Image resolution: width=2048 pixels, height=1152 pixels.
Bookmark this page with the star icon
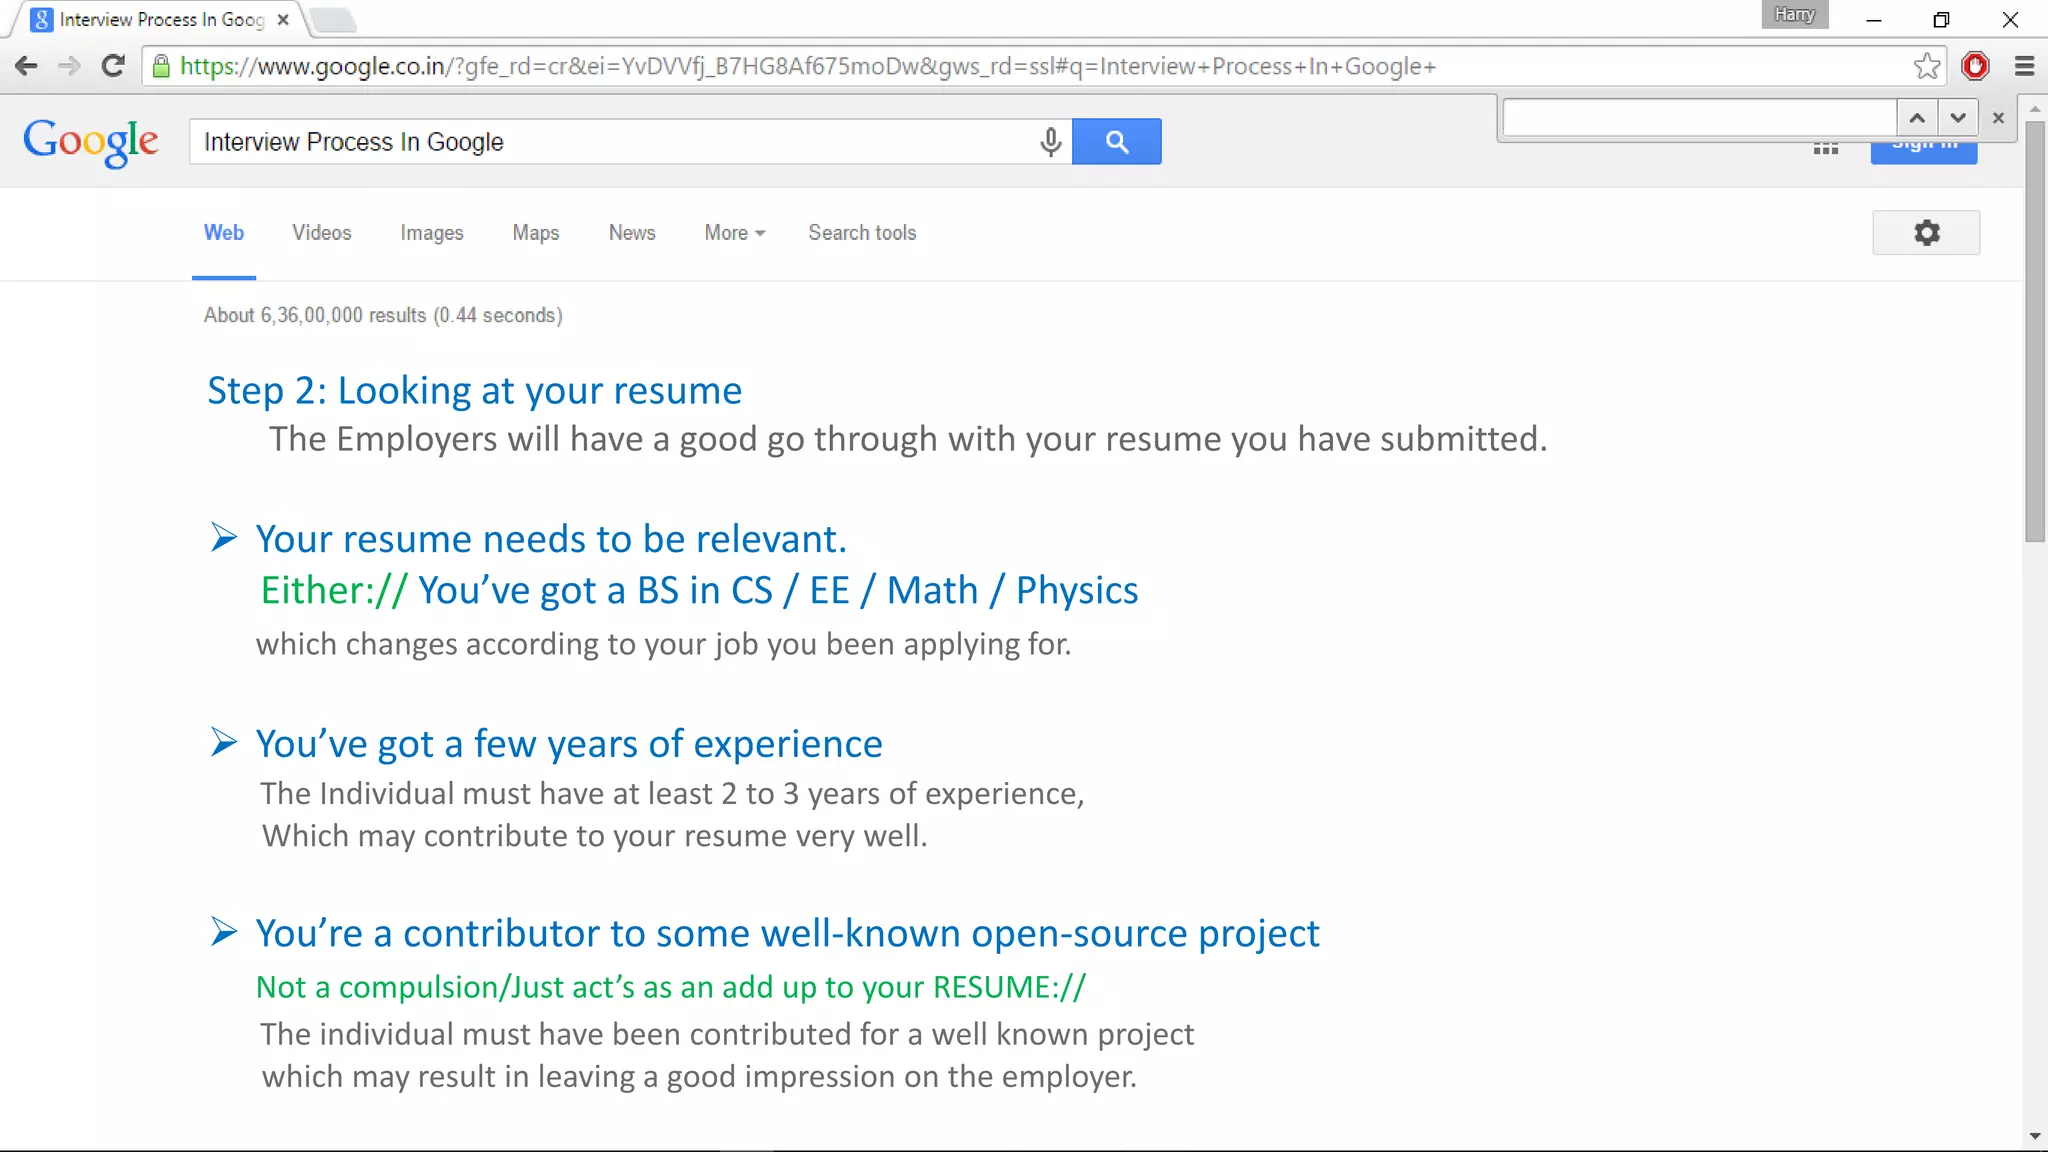[x=1926, y=66]
